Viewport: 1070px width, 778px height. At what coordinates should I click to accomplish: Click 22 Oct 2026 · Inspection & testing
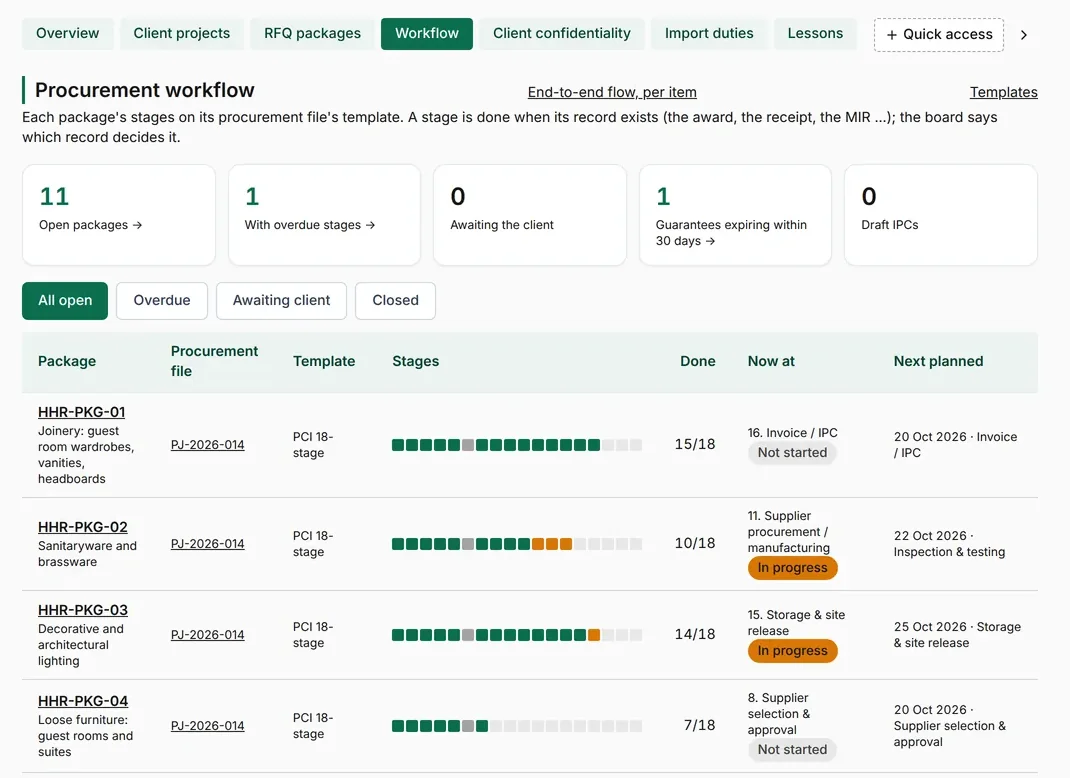coord(949,544)
